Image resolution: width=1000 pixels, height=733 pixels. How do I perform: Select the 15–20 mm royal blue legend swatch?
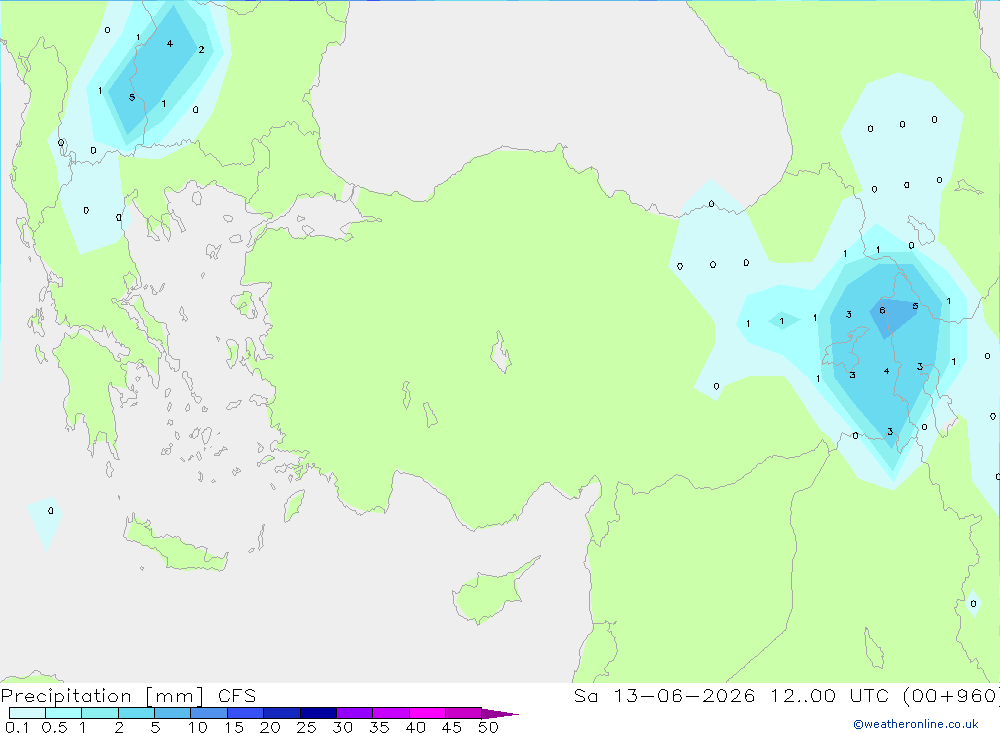pos(246,713)
